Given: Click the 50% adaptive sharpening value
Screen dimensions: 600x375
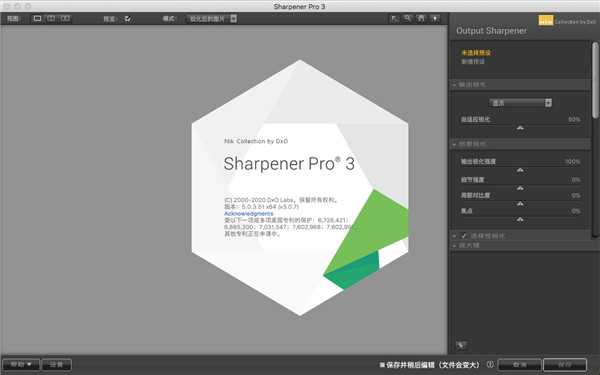Looking at the screenshot, I should 574,119.
